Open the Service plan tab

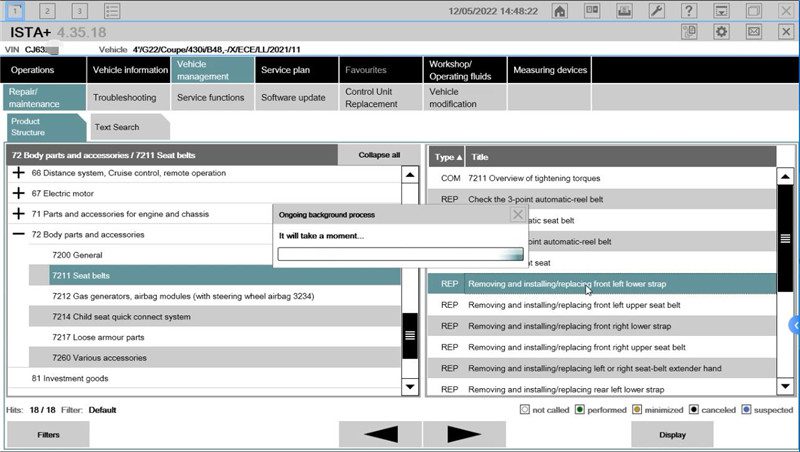pos(296,70)
